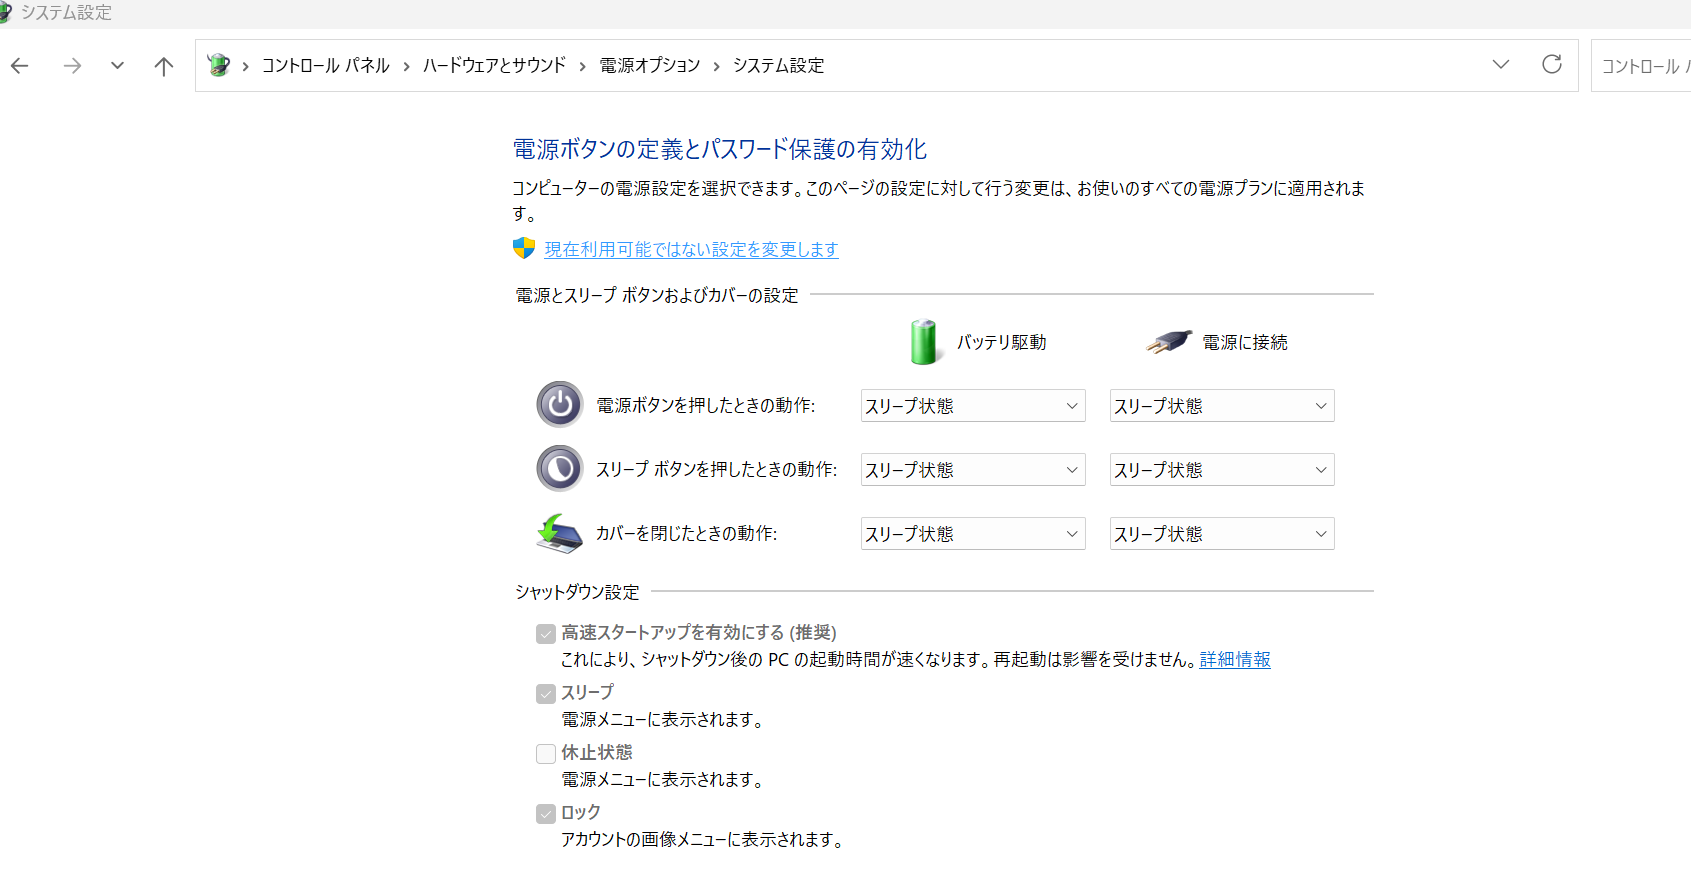Open plugged-in sleep button action dropdown
Image resolution: width=1691 pixels, height=894 pixels.
tap(1221, 470)
